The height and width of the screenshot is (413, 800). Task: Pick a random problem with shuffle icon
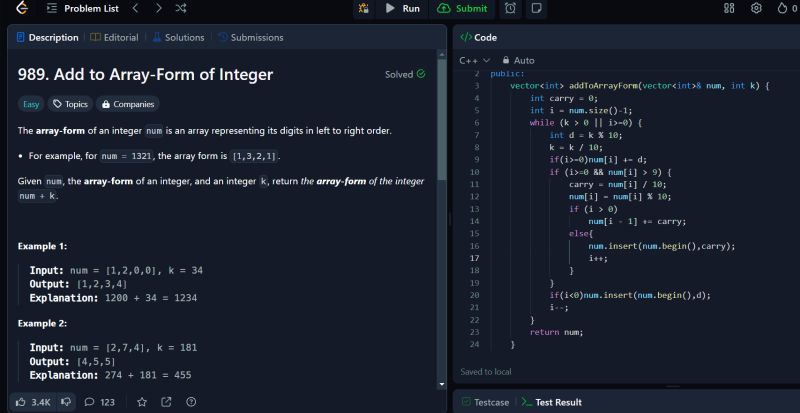click(x=181, y=8)
